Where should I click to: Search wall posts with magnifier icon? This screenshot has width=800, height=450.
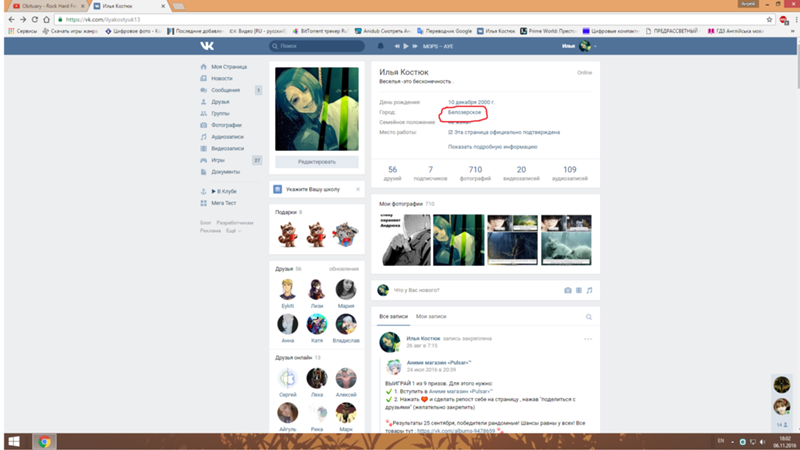click(x=589, y=317)
